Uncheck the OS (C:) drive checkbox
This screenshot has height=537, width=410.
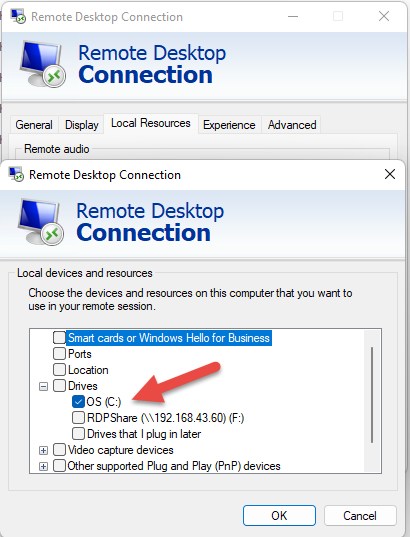pyautogui.click(x=78, y=402)
